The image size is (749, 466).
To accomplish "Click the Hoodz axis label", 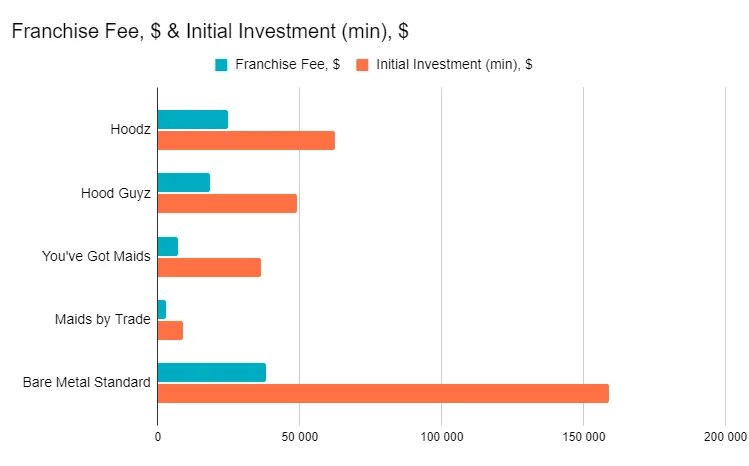I will point(130,129).
